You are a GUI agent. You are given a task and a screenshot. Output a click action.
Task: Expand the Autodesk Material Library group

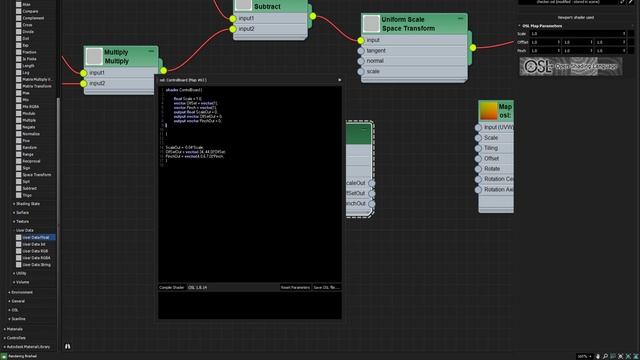27,347
